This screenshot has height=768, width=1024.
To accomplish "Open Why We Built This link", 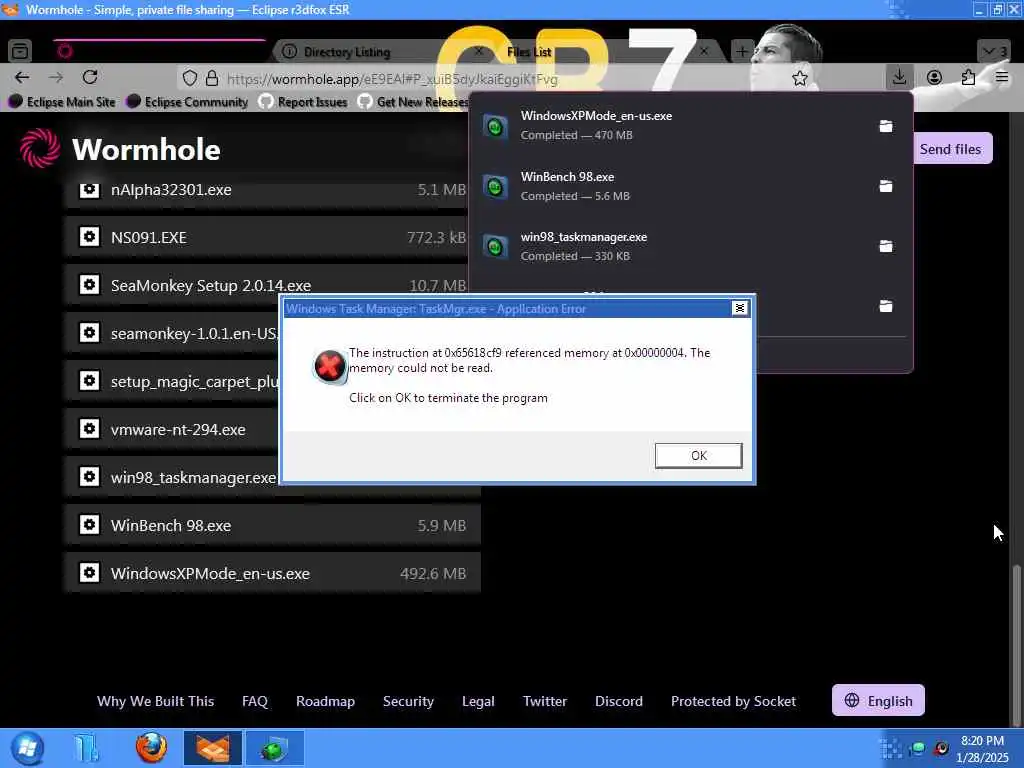I will click(155, 701).
